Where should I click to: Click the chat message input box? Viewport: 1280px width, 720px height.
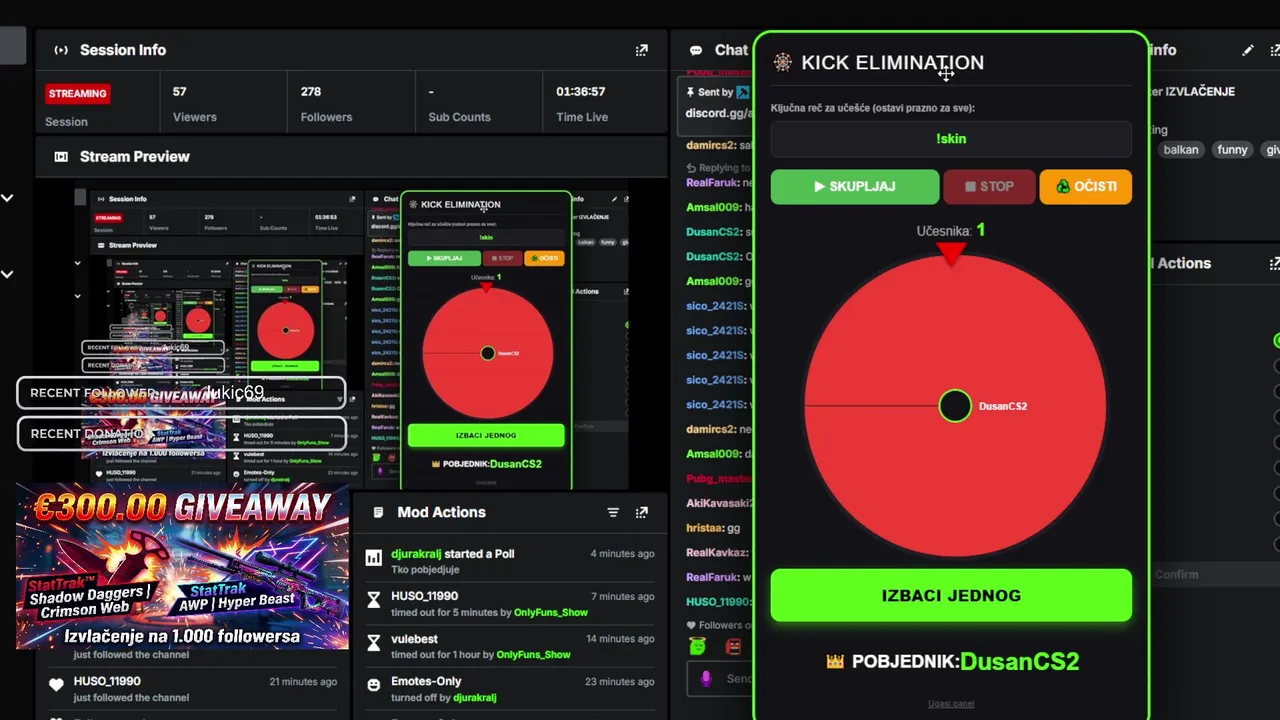point(720,679)
